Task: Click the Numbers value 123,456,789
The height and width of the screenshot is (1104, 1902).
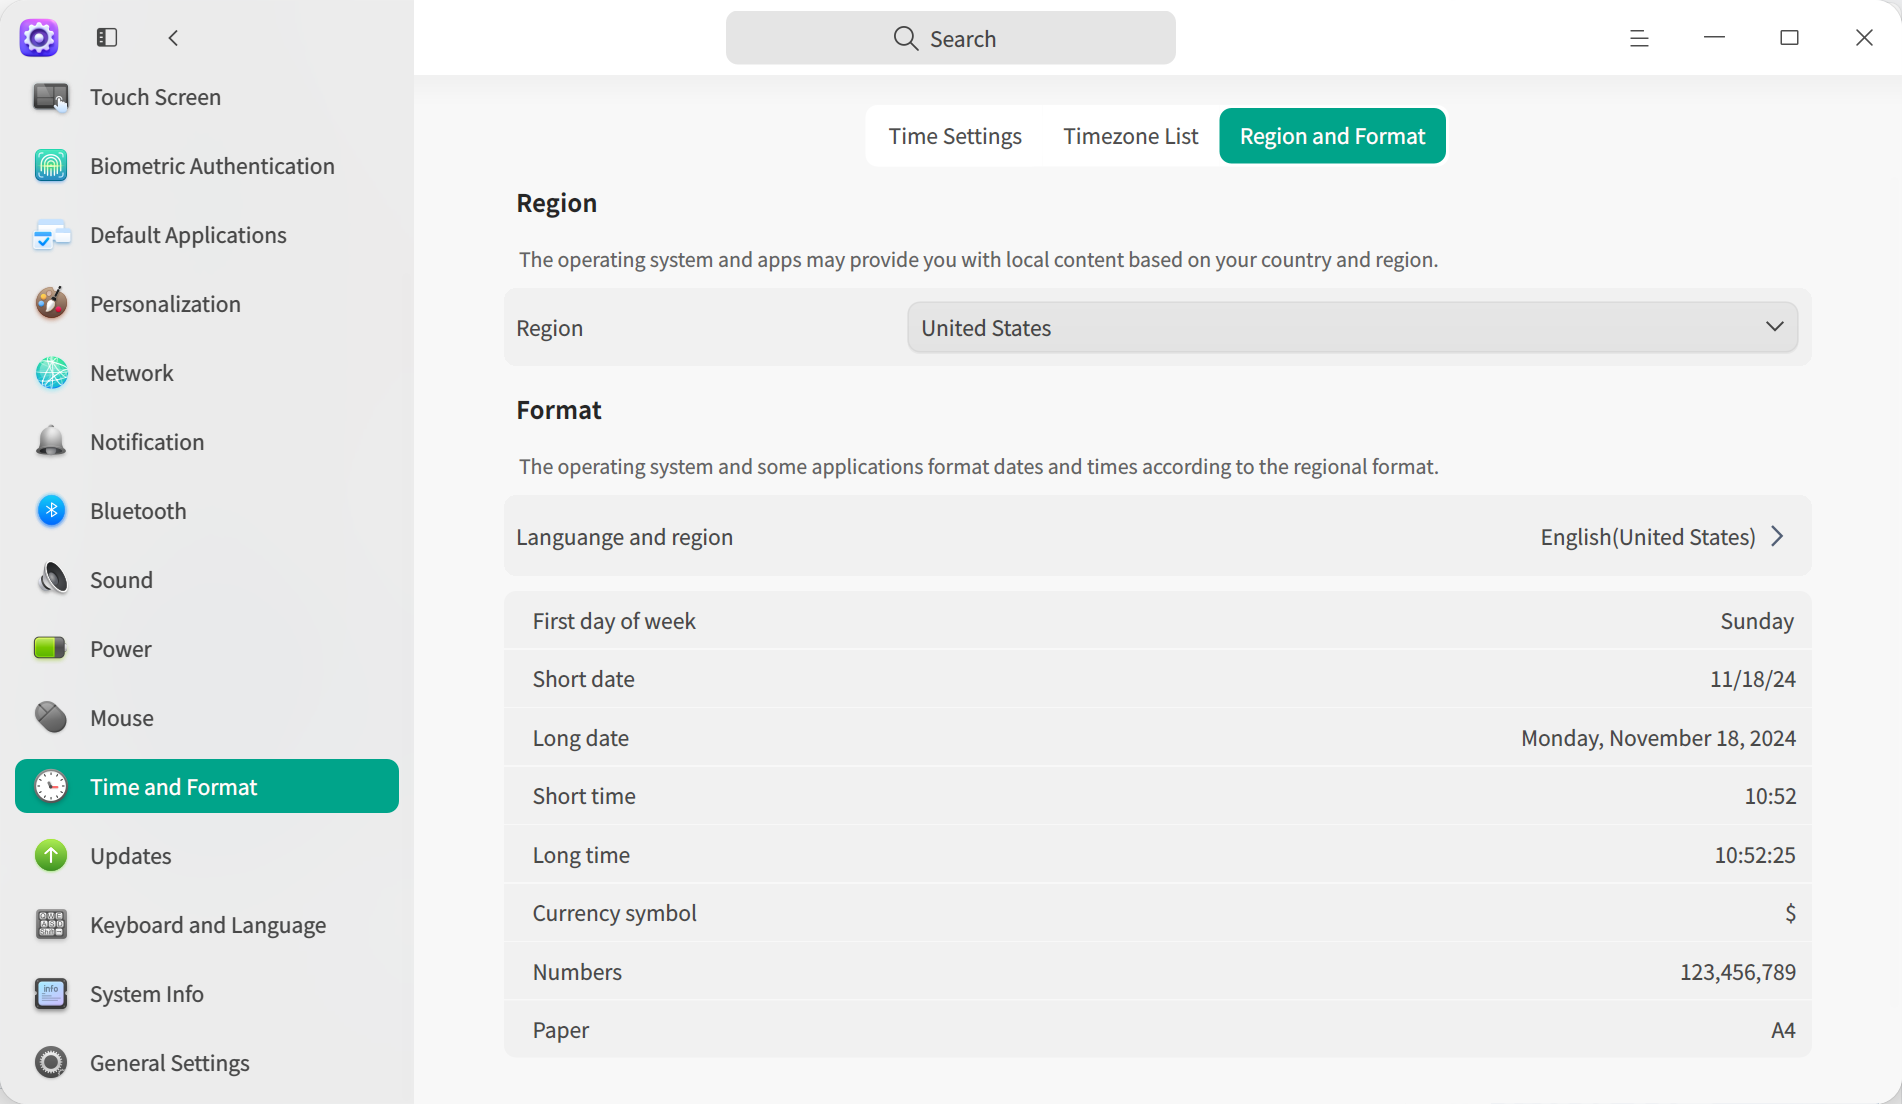Action: point(1737,972)
